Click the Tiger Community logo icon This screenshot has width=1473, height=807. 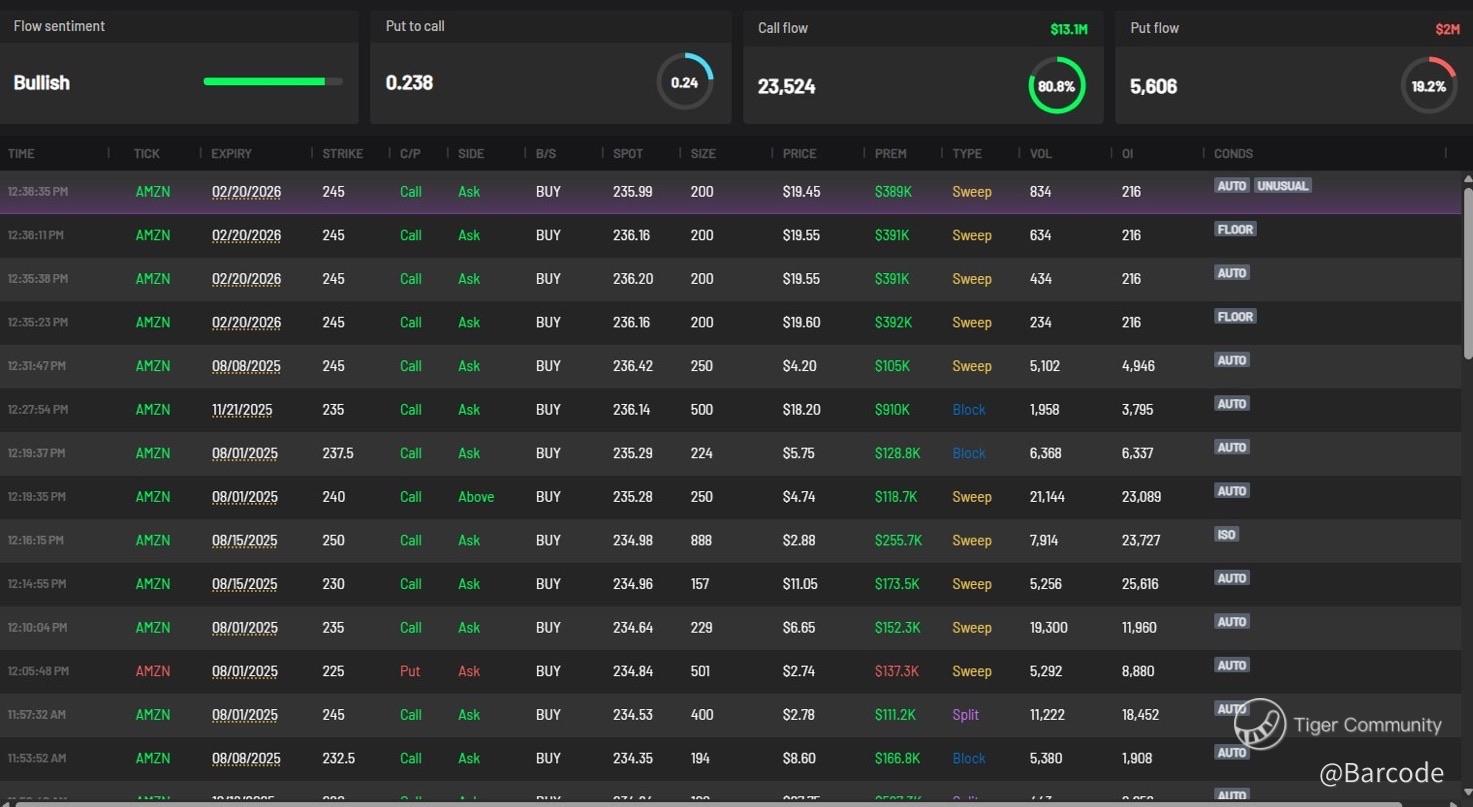pos(1260,724)
